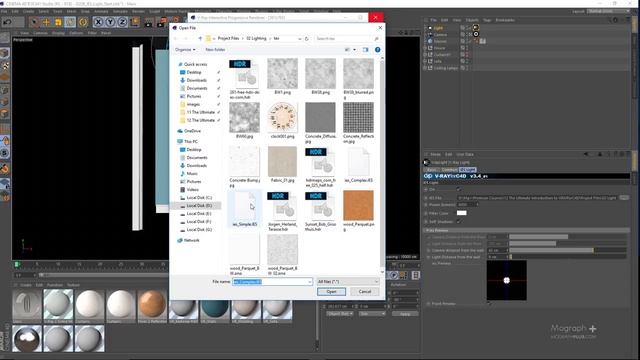This screenshot has width=640, height=360.
Task: Select the ies_Complex.IES file
Action: tap(358, 164)
